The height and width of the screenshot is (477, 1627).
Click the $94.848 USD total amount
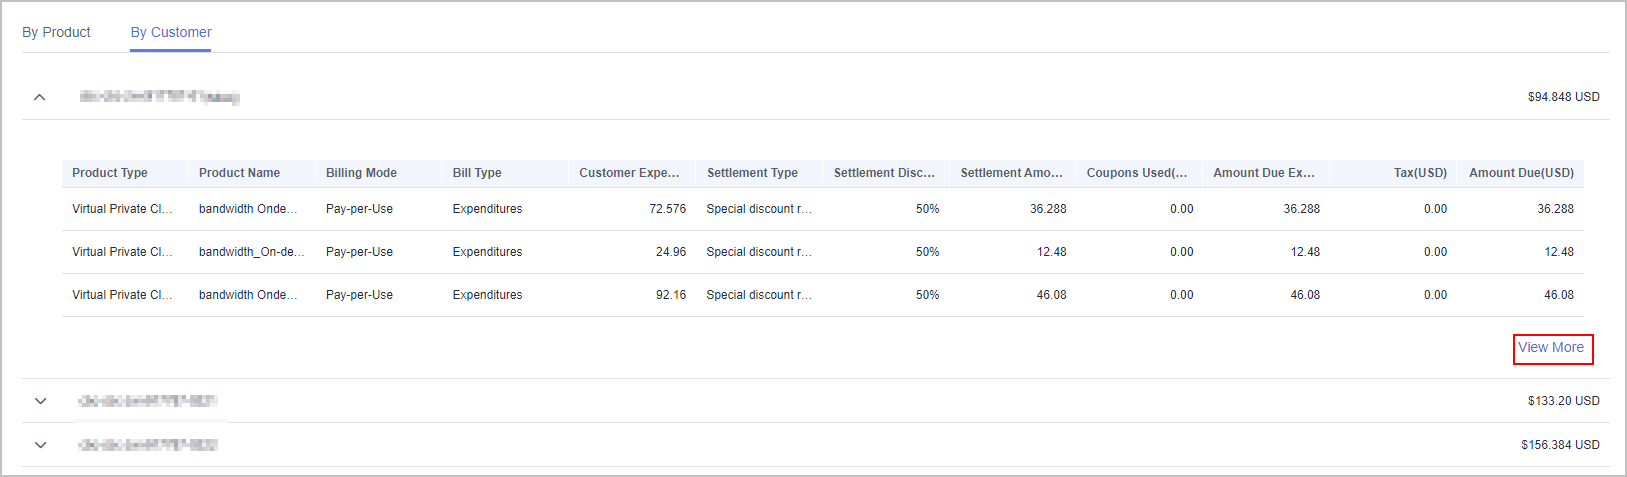[1563, 97]
